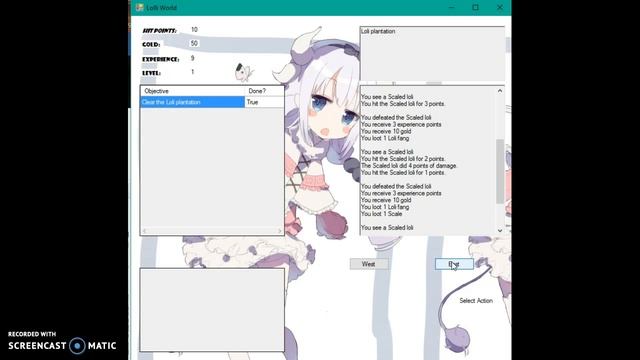The width and height of the screenshot is (640, 360).
Task: Click the empty list box below objectives
Action: [x=212, y=310]
